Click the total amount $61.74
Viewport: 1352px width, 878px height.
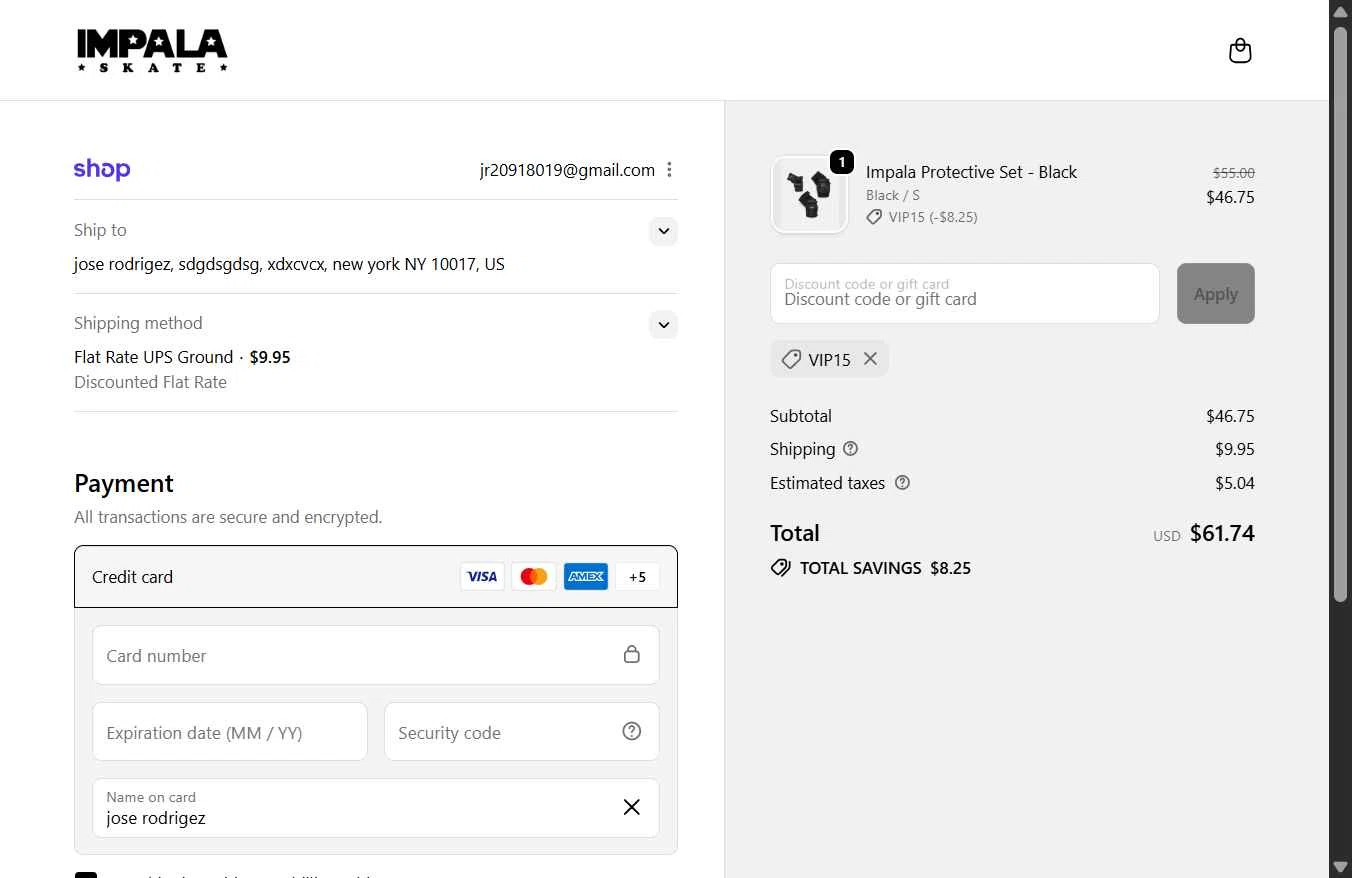(1222, 534)
